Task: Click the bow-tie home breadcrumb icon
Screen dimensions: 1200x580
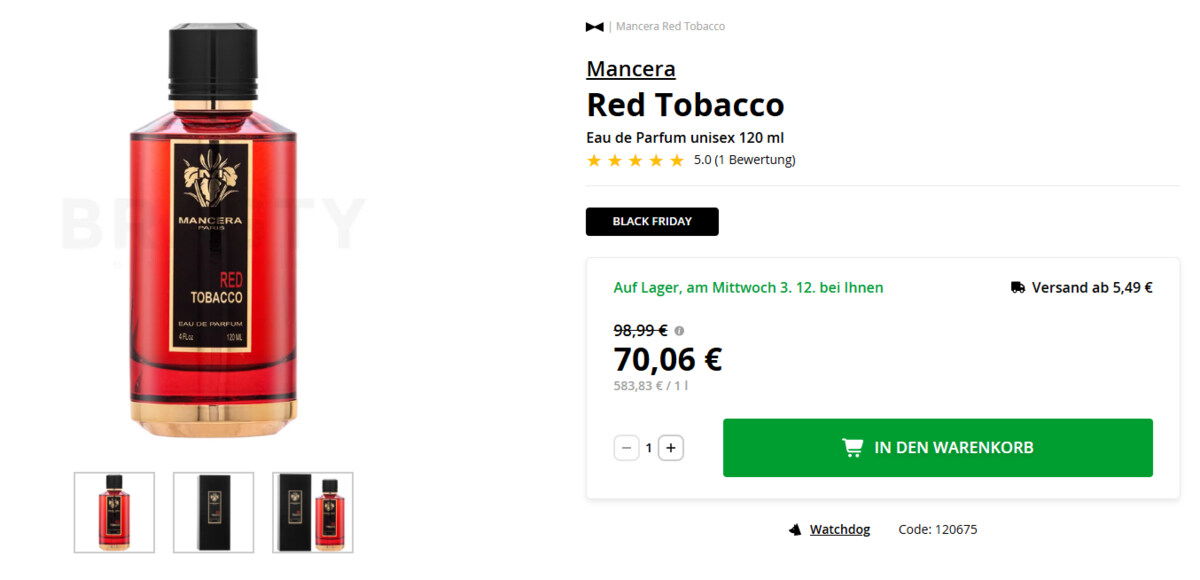Action: (594, 27)
